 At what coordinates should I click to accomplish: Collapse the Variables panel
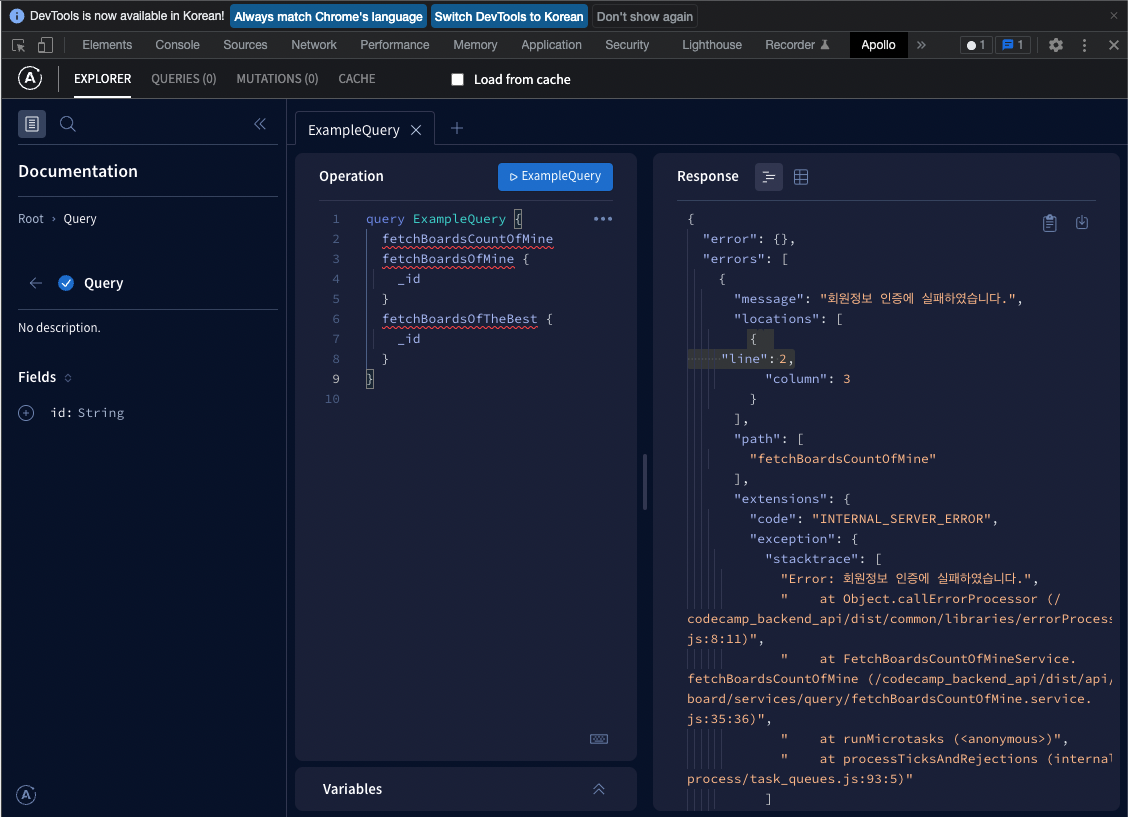(x=598, y=789)
